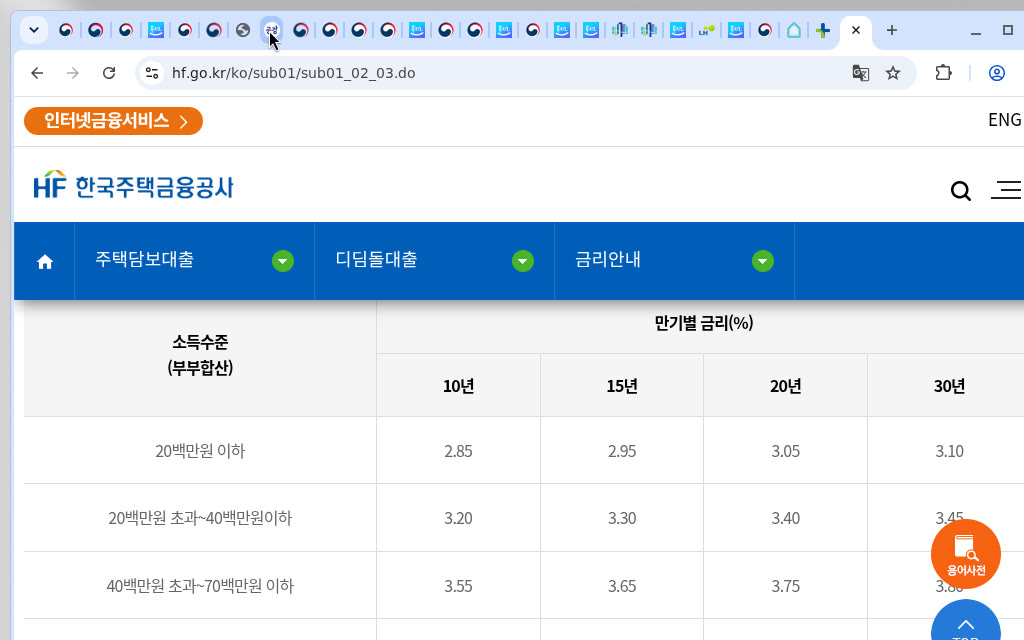View site information icon in address bar
This screenshot has width=1024, height=640.
pyautogui.click(x=152, y=73)
